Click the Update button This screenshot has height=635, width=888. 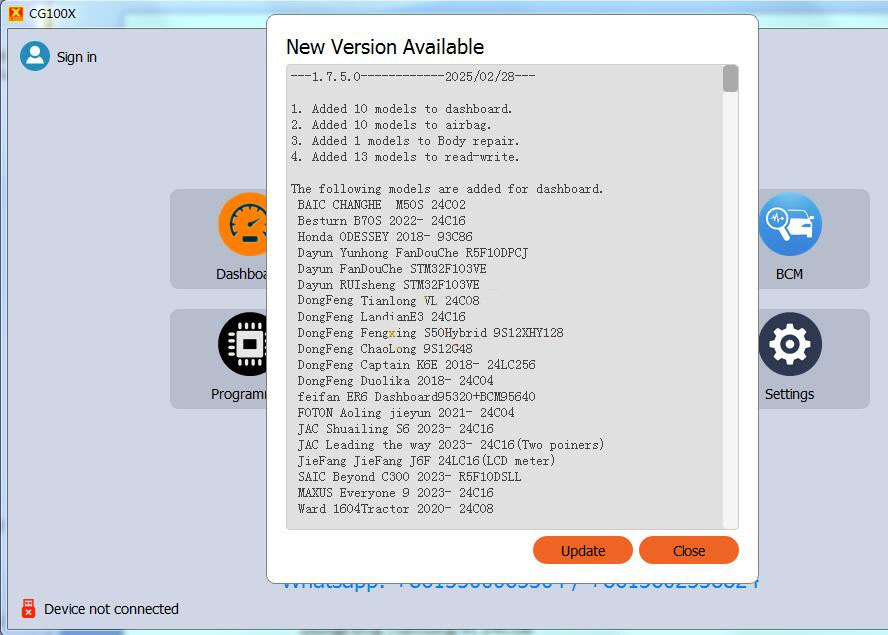[x=582, y=550]
